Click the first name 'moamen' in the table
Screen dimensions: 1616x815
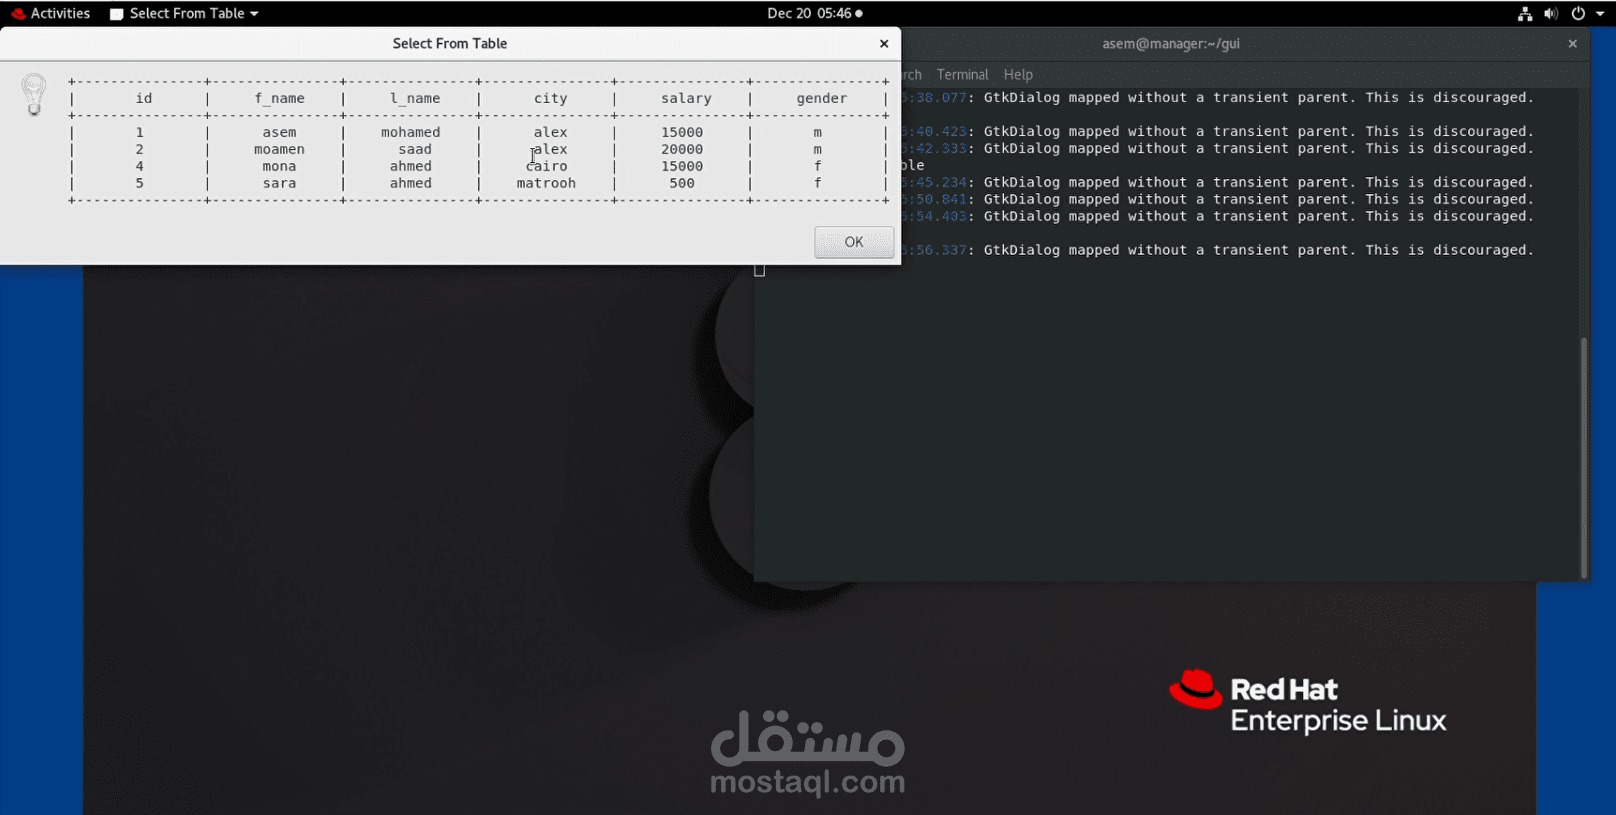coord(279,149)
